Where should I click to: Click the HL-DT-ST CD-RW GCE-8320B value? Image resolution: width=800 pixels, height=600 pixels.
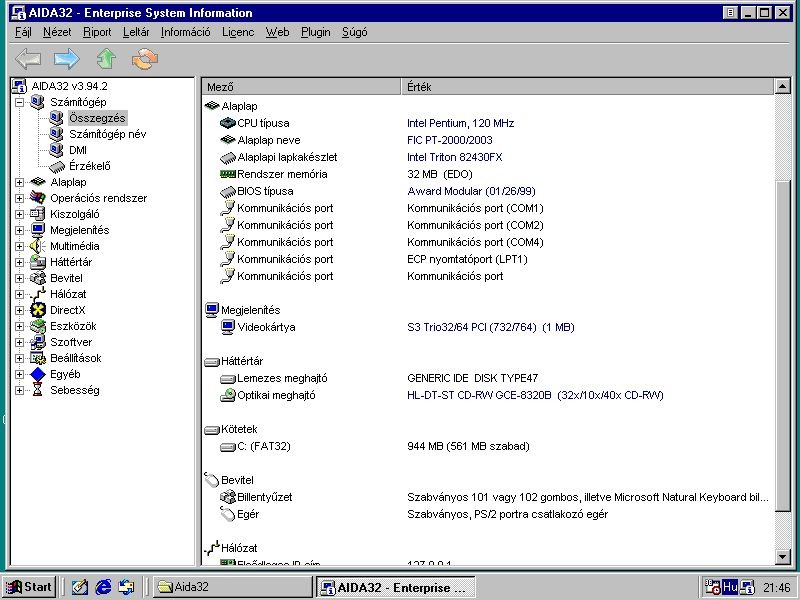click(x=535, y=395)
